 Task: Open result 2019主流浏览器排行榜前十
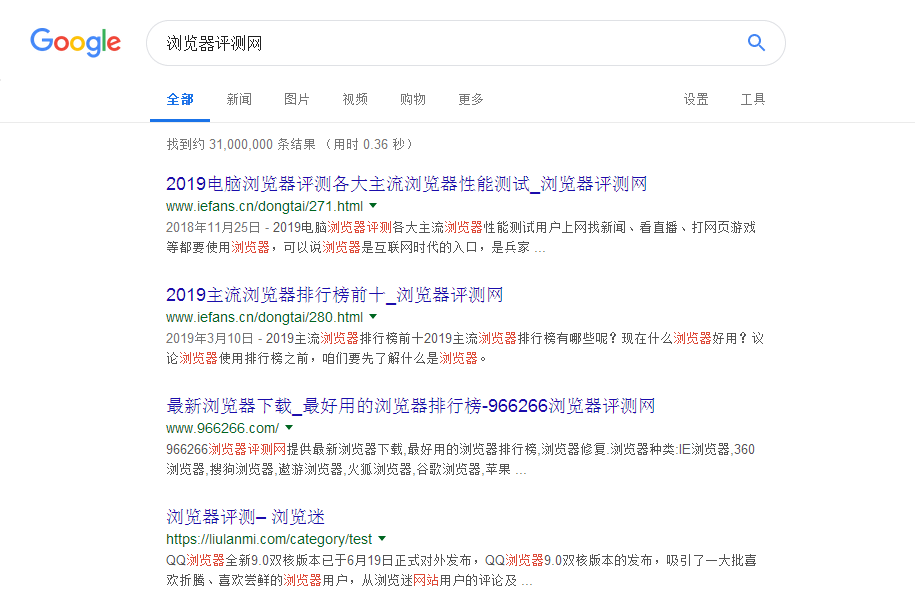334,295
